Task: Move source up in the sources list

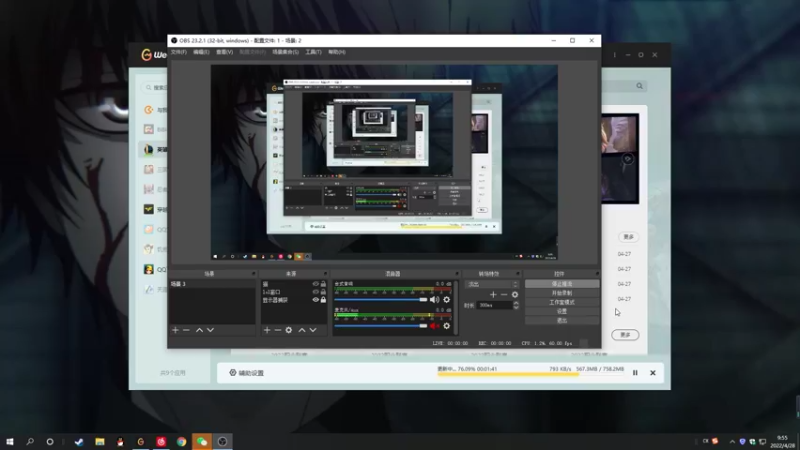Action: click(x=302, y=330)
